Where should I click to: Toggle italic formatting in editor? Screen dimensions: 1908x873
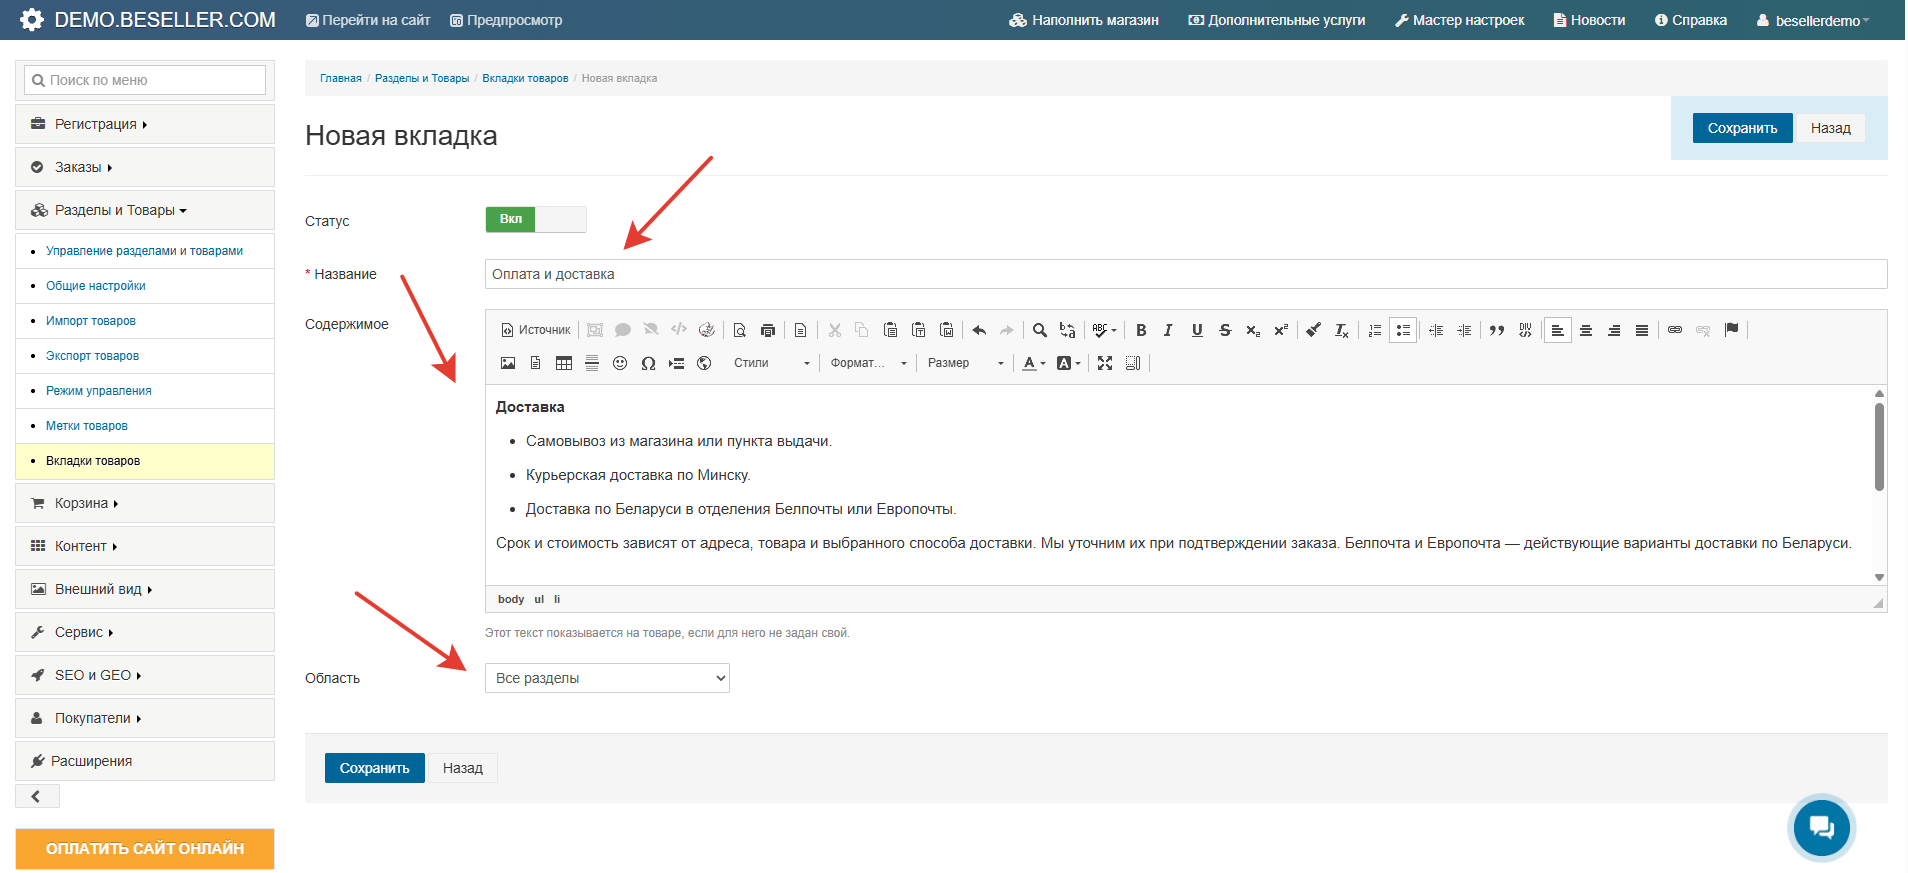click(x=1168, y=330)
